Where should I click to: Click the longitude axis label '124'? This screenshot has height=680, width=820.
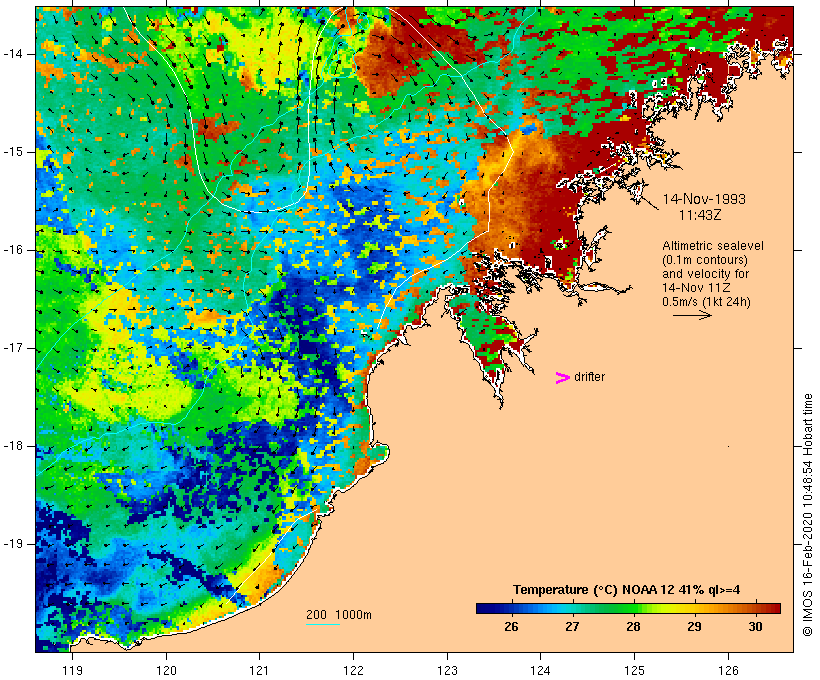(x=541, y=671)
